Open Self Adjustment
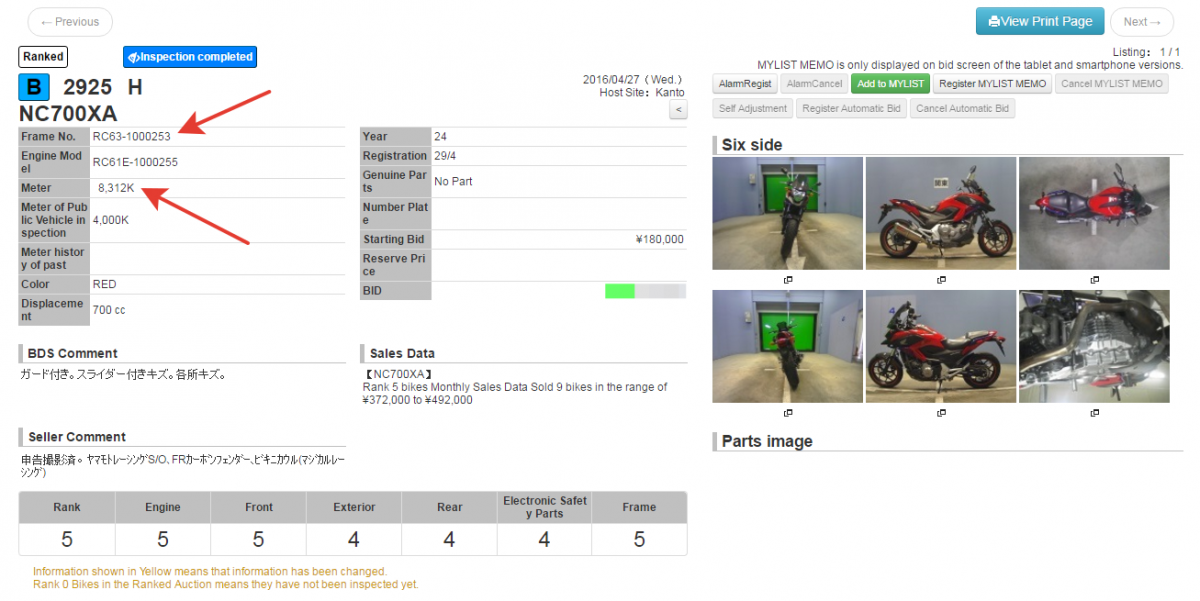This screenshot has height=601, width=1200. click(x=753, y=108)
